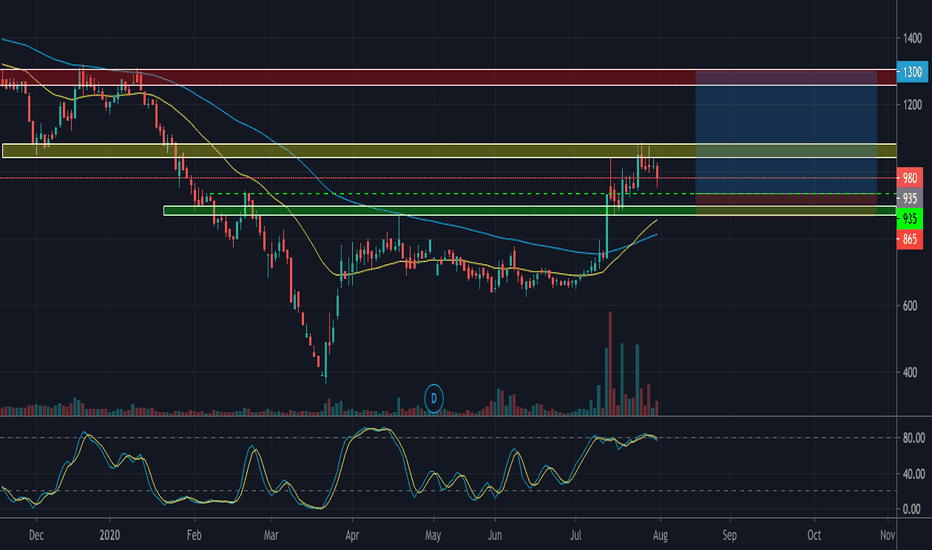932x550 pixels.
Task: Click the gray 935 price label
Action: point(910,198)
